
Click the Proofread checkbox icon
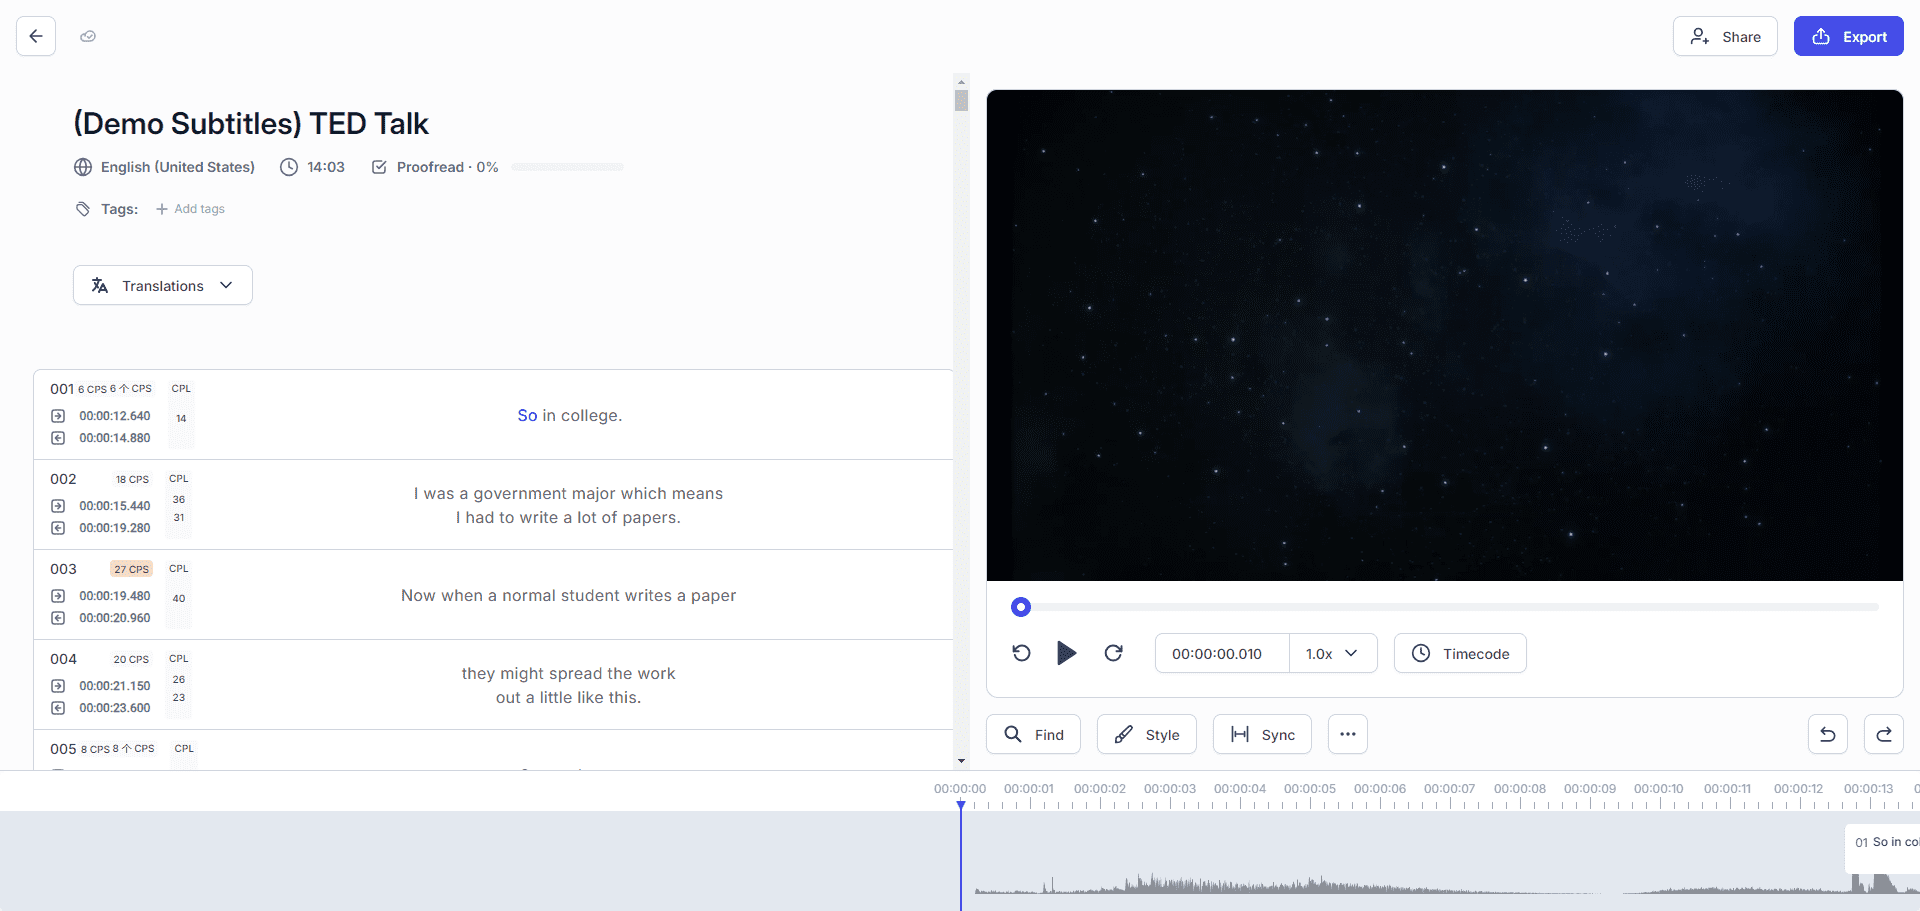[379, 167]
